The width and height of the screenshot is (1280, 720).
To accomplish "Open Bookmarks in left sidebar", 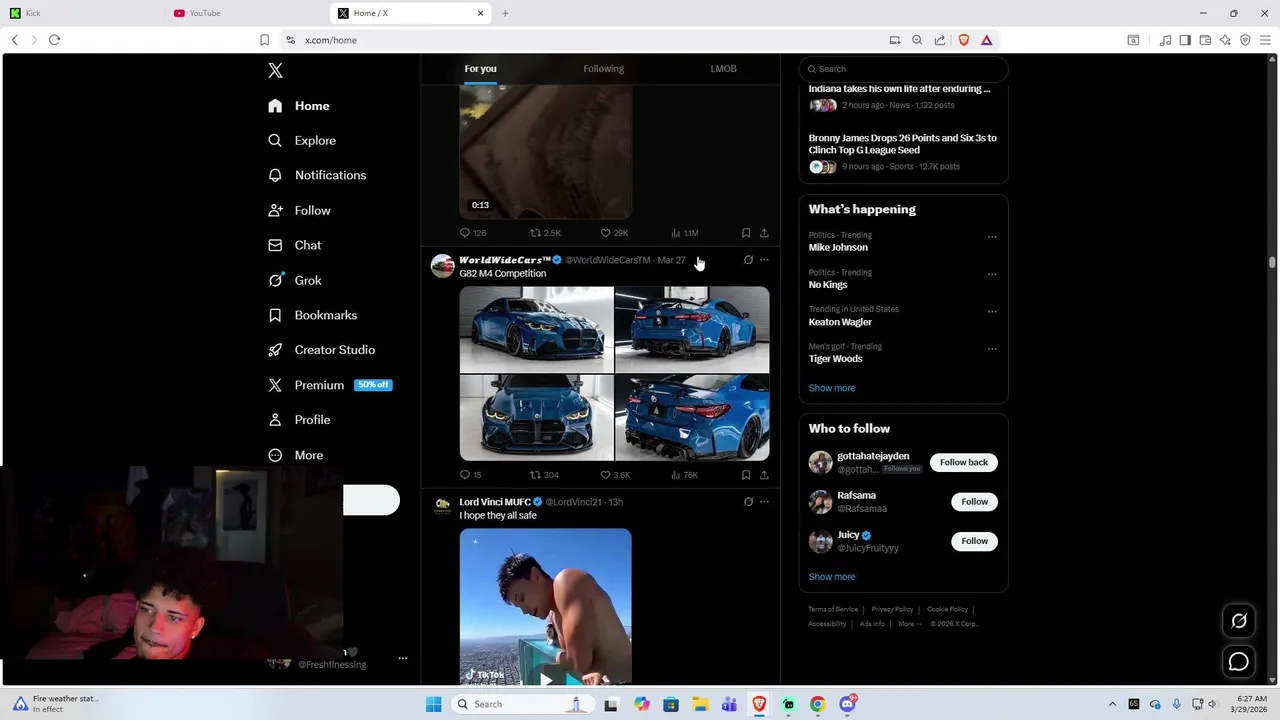I will point(312,315).
